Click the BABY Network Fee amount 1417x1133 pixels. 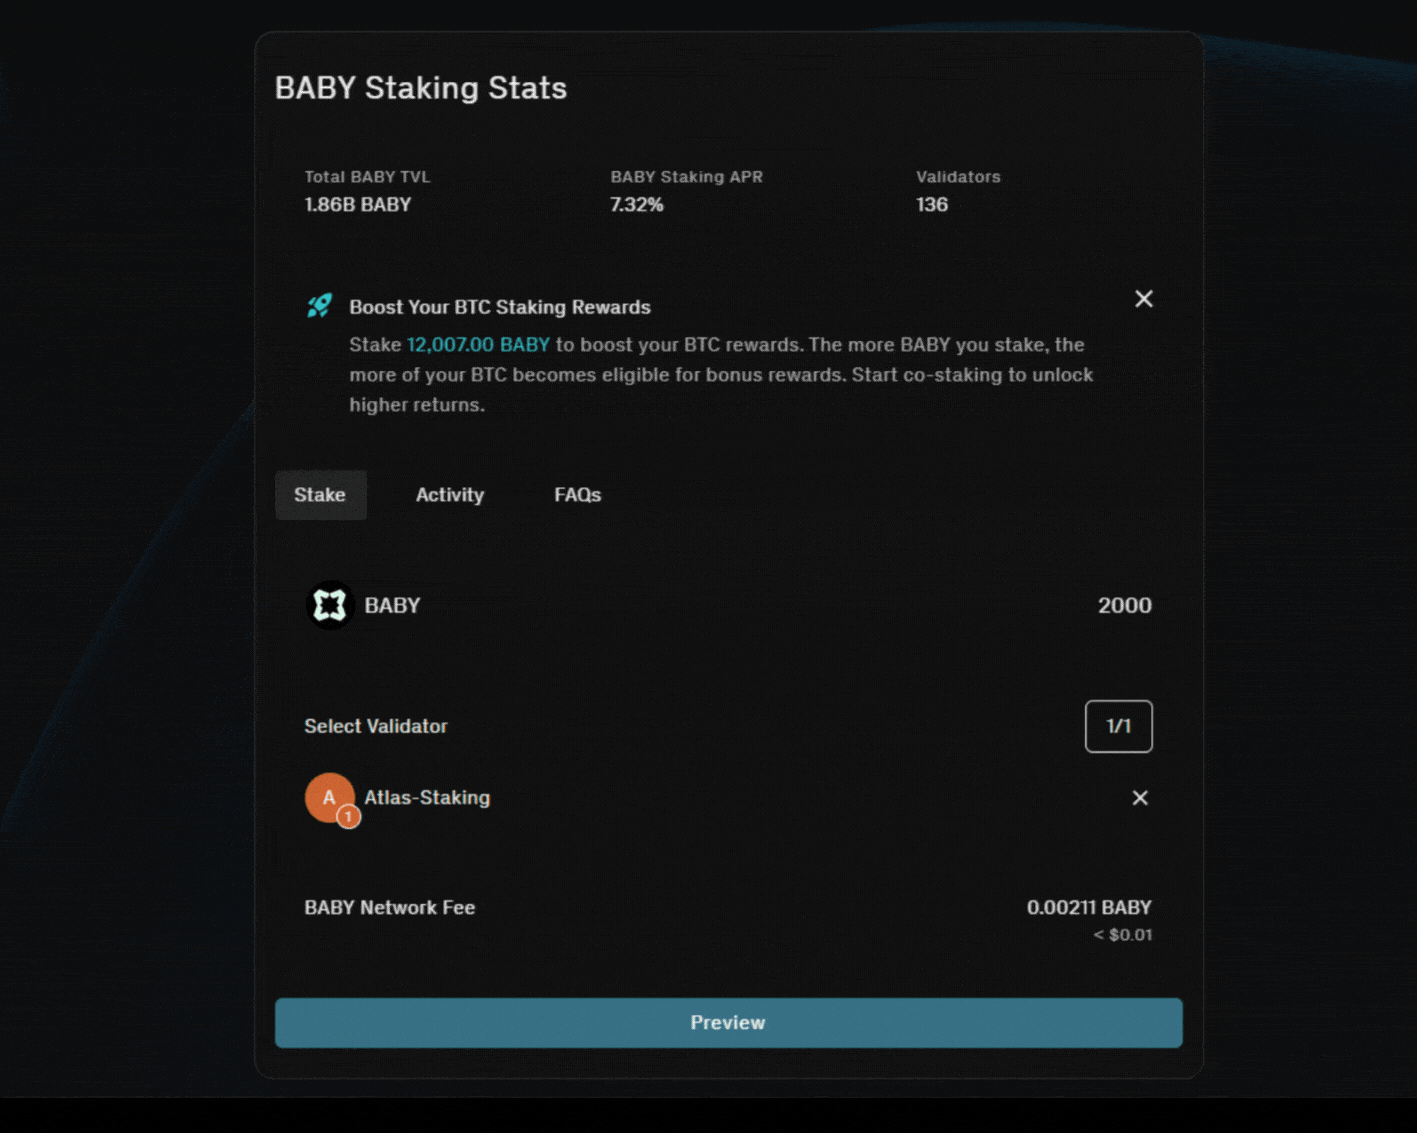point(1088,907)
